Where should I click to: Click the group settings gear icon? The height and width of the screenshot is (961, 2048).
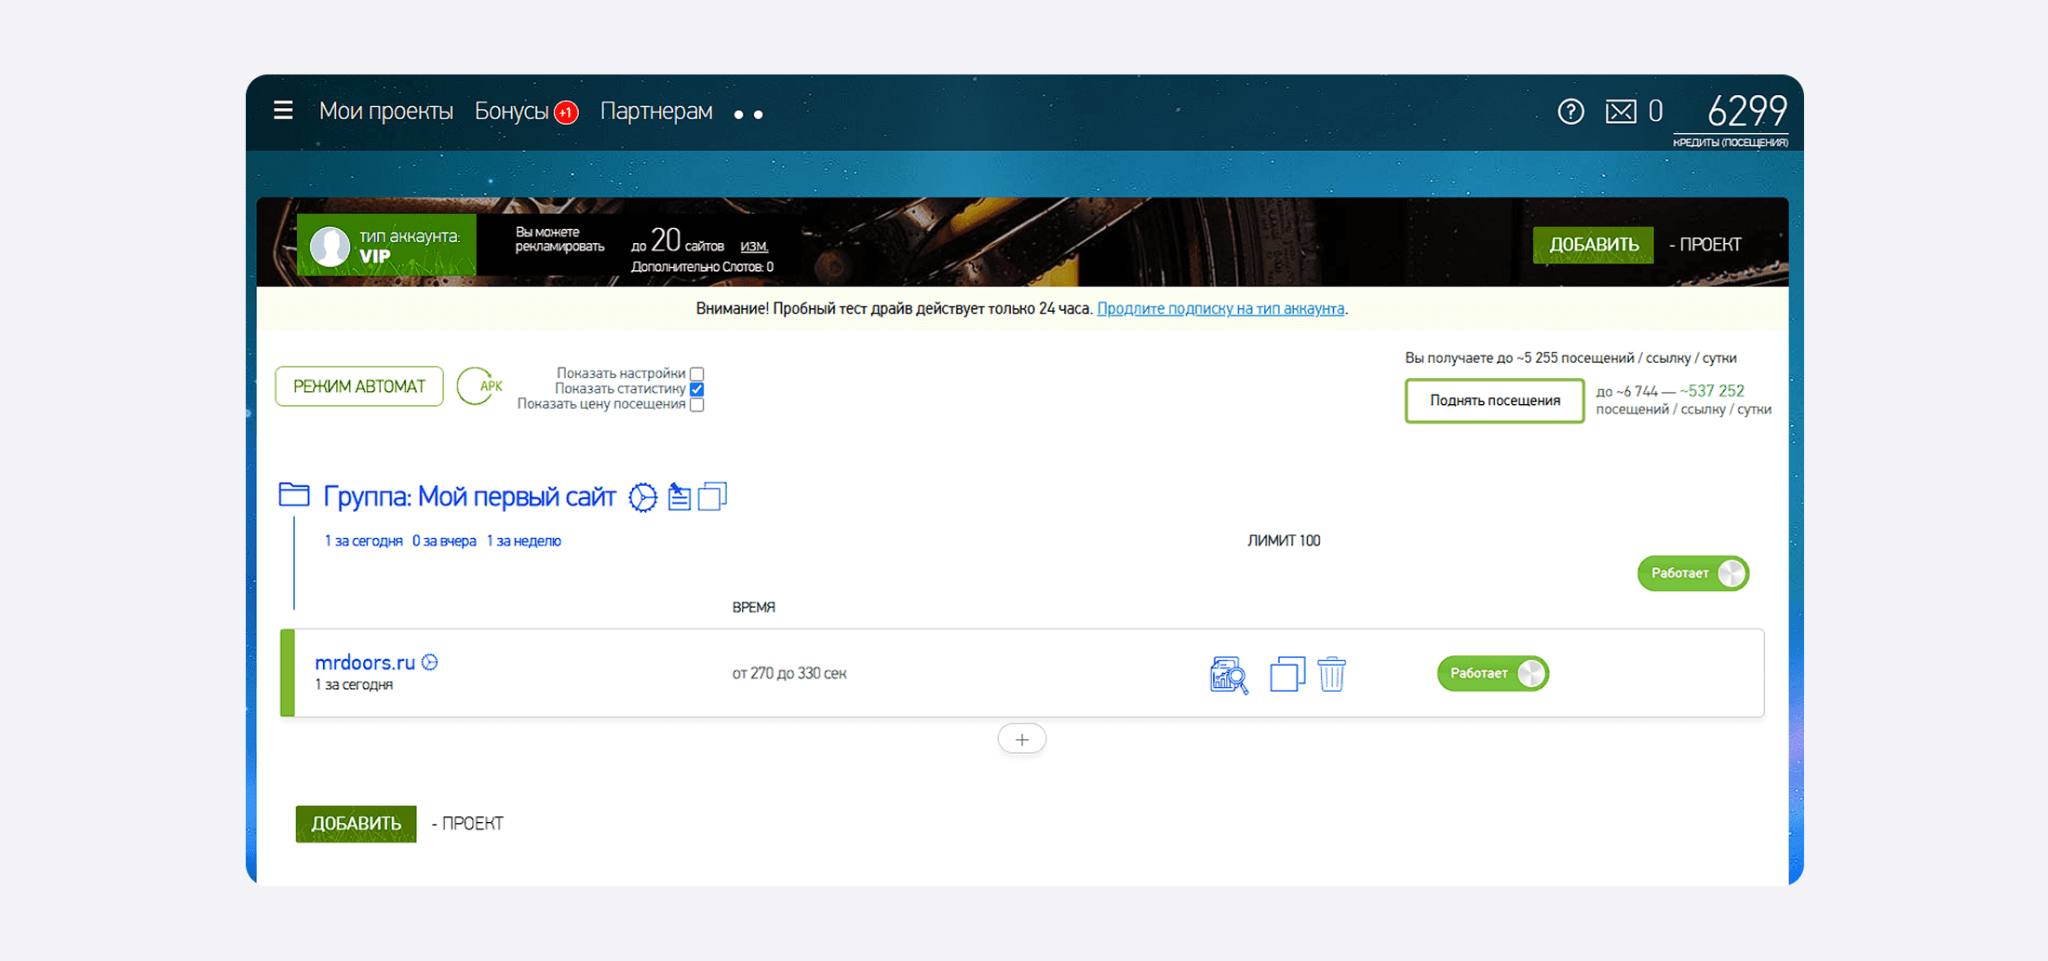click(643, 497)
